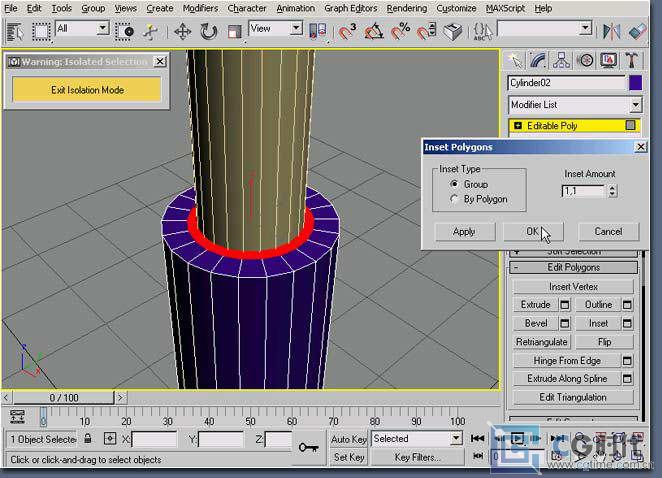662x478 pixels.
Task: Click OK in Inset Polygons dialog
Action: [x=533, y=232]
